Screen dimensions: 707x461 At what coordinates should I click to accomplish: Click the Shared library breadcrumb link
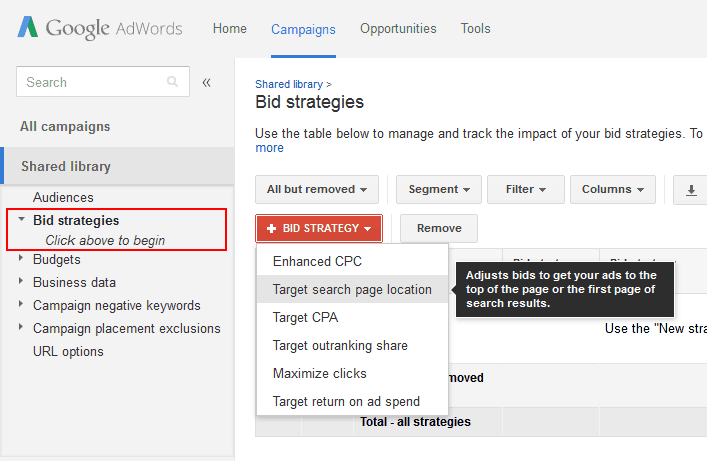point(289,84)
